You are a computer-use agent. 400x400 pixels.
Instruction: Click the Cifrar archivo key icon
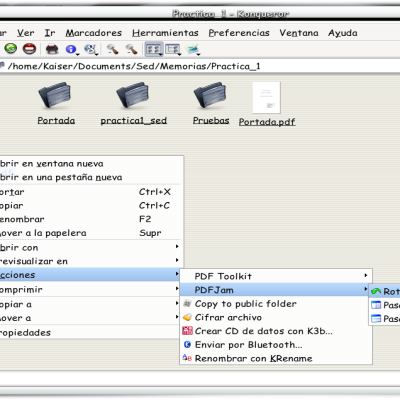click(x=187, y=317)
